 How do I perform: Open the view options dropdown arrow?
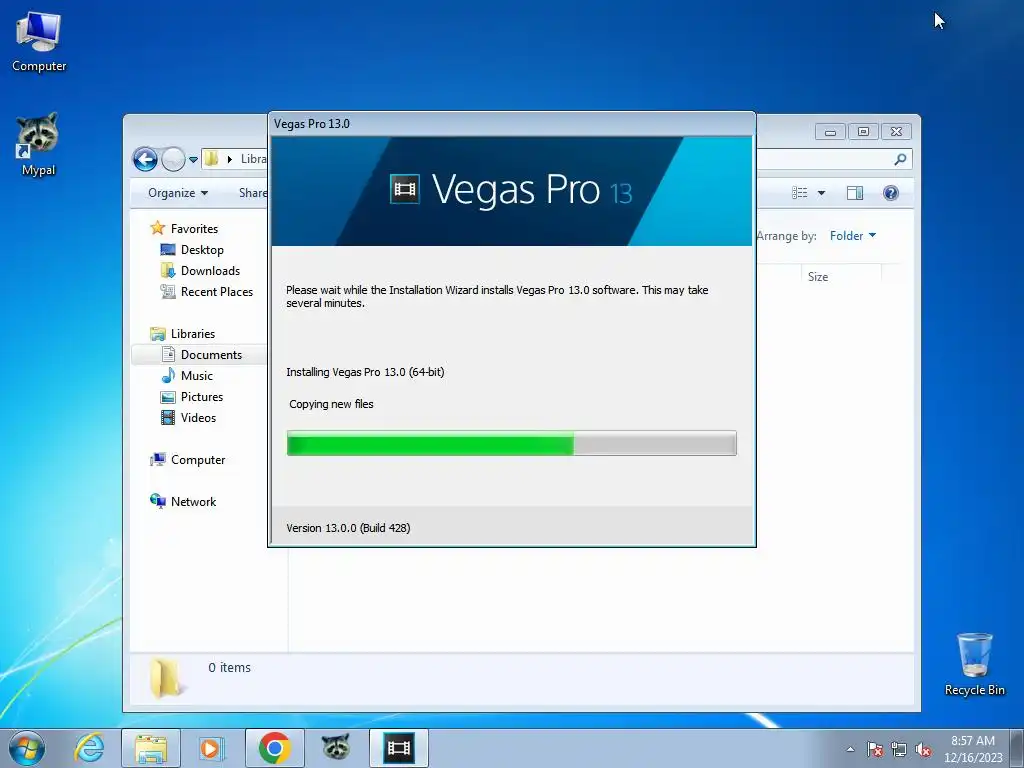[822, 193]
